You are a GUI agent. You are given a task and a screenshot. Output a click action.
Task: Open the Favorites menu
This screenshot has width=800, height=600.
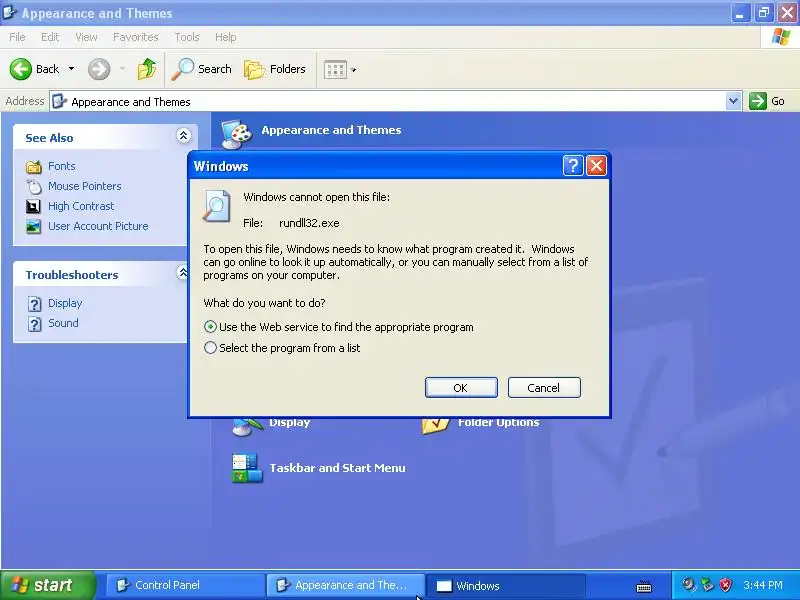[136, 37]
